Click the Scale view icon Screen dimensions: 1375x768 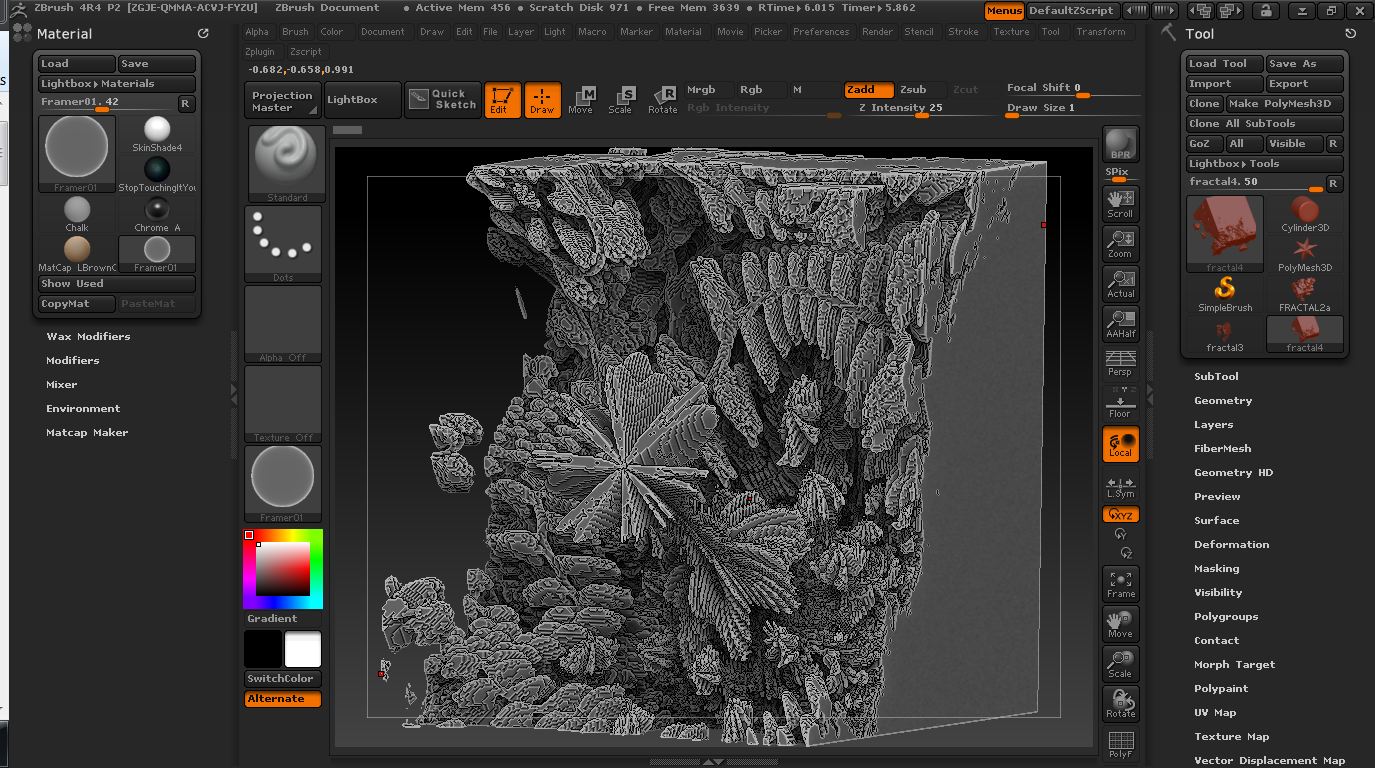tap(1120, 663)
